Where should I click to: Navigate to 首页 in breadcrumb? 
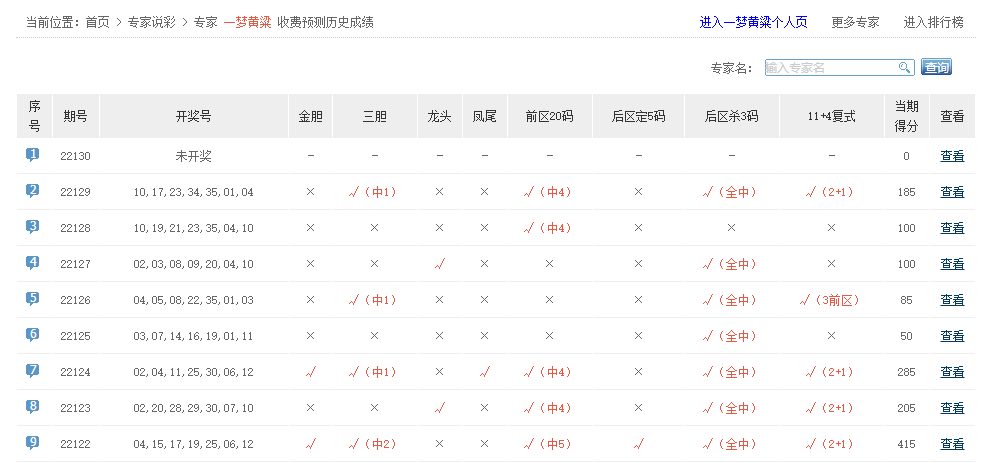pos(97,22)
